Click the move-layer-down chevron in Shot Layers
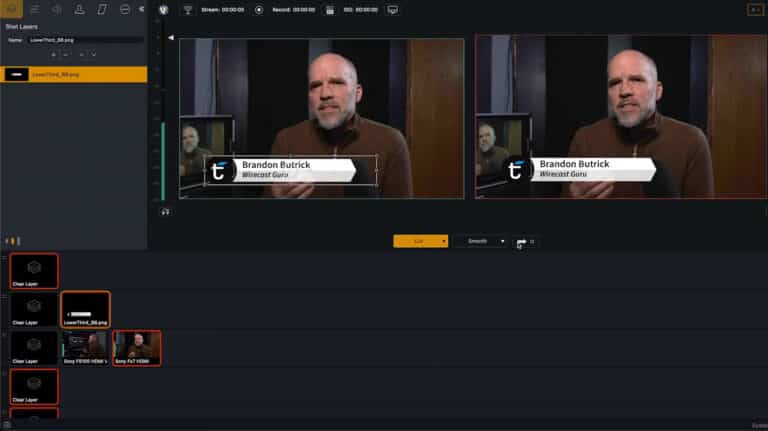 point(94,54)
